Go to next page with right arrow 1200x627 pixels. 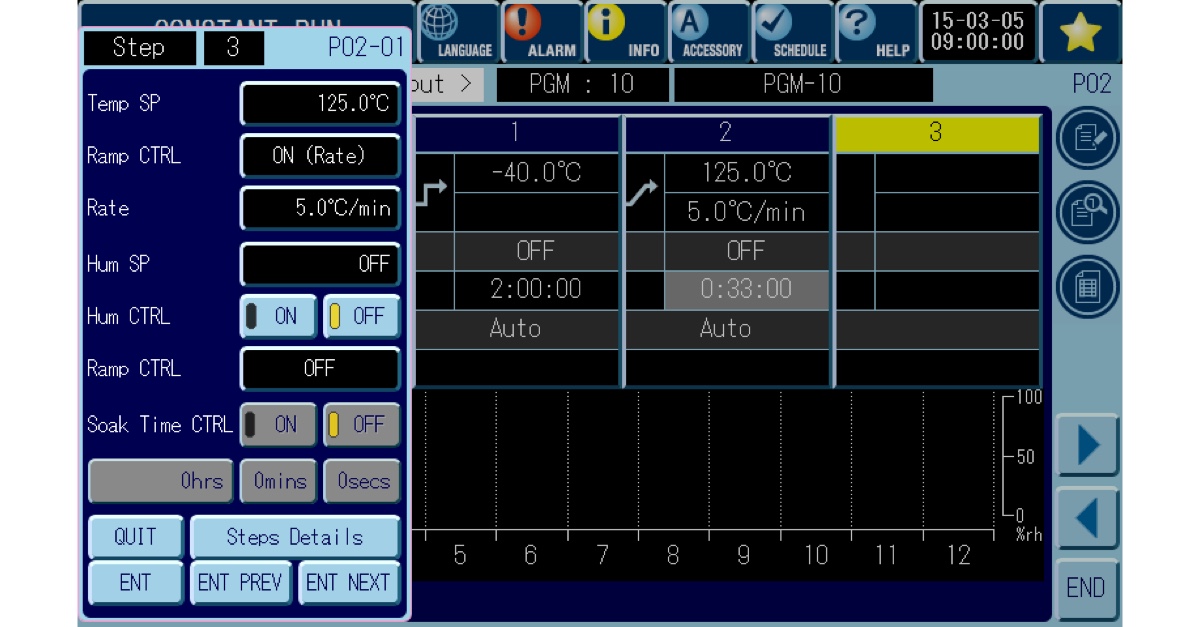pyautogui.click(x=1087, y=445)
